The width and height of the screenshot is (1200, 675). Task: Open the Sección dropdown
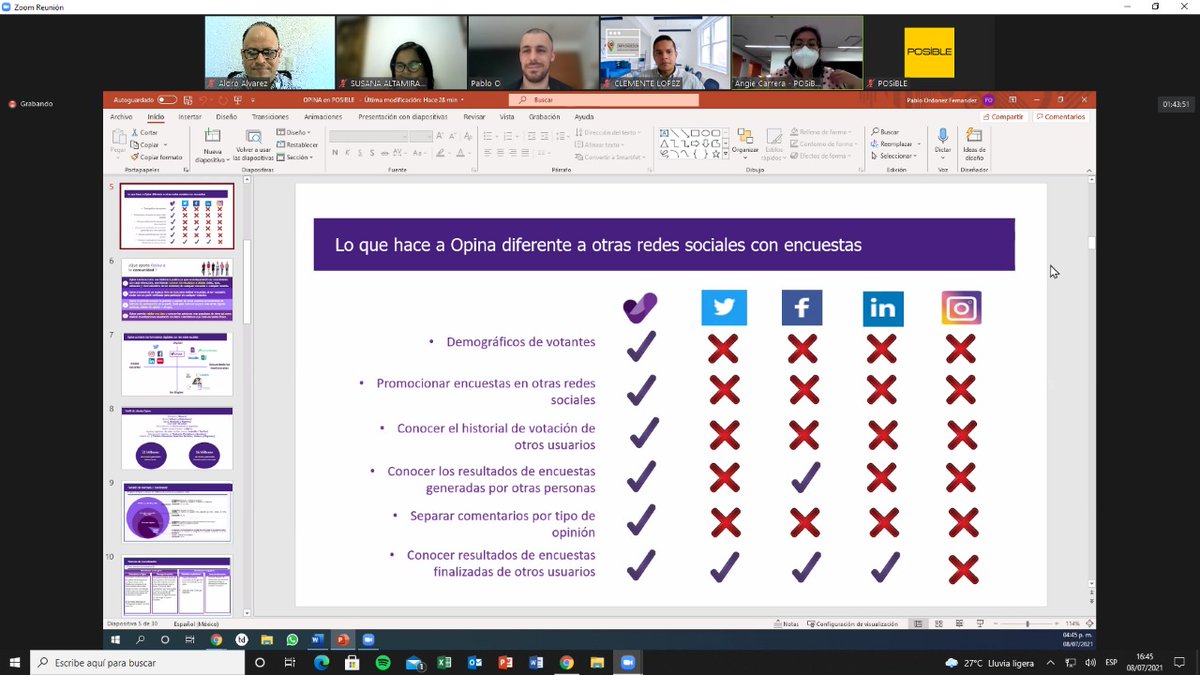pos(297,157)
